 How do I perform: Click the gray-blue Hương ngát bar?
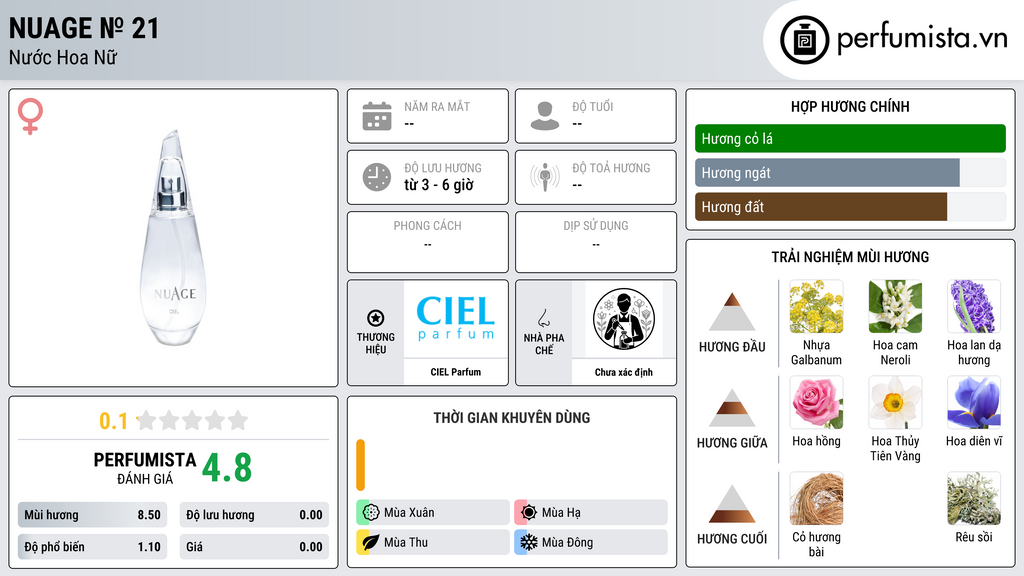pyautogui.click(x=827, y=173)
